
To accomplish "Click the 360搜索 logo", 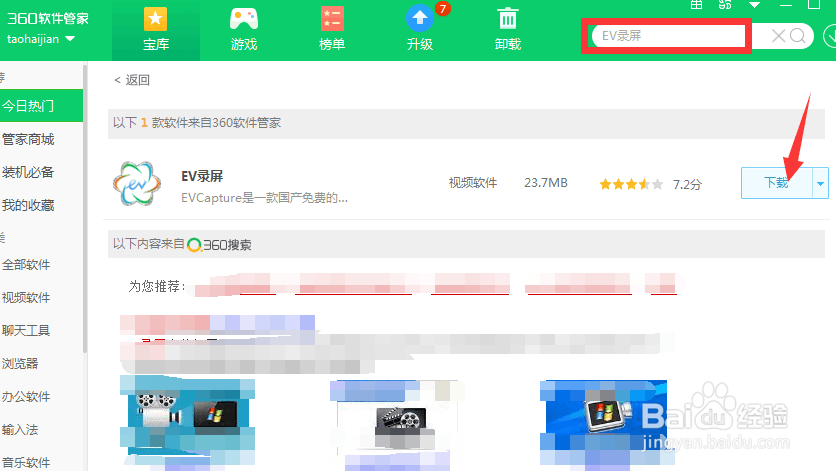I will (x=219, y=245).
